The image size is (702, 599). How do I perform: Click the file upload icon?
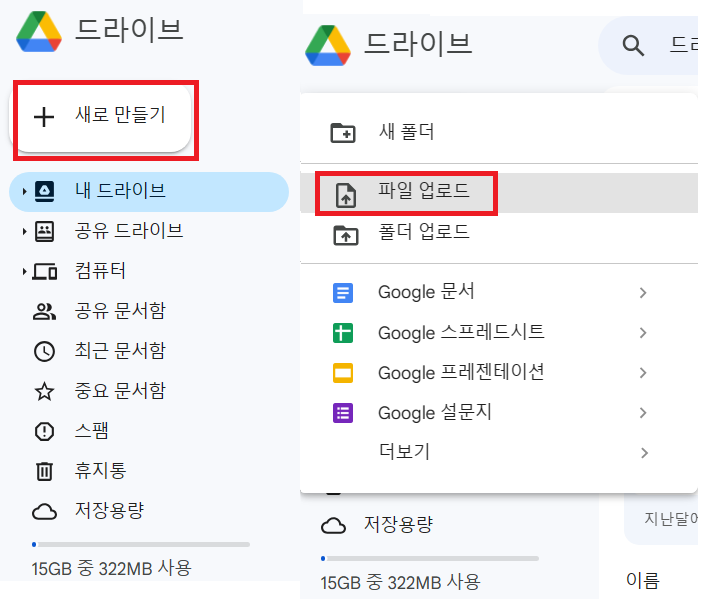[346, 196]
